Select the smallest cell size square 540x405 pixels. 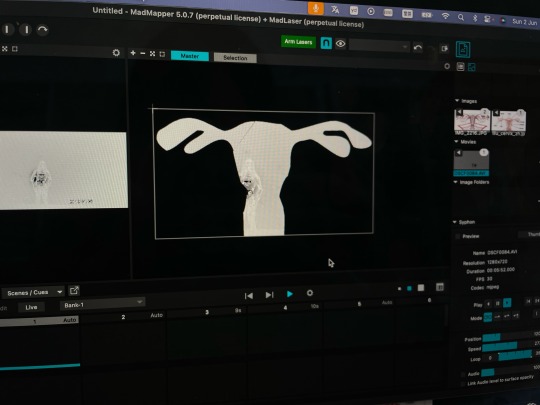pos(399,289)
